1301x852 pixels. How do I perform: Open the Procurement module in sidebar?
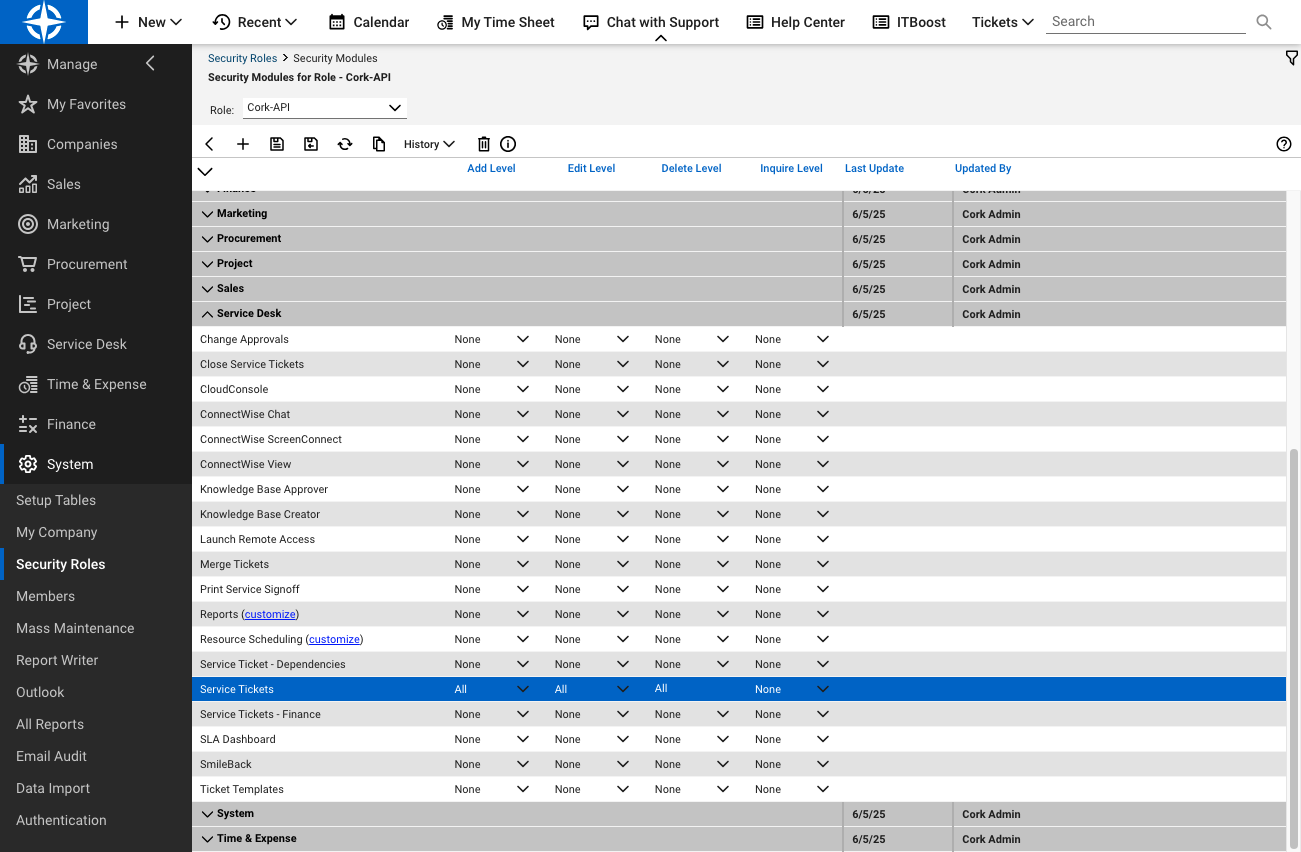point(87,264)
